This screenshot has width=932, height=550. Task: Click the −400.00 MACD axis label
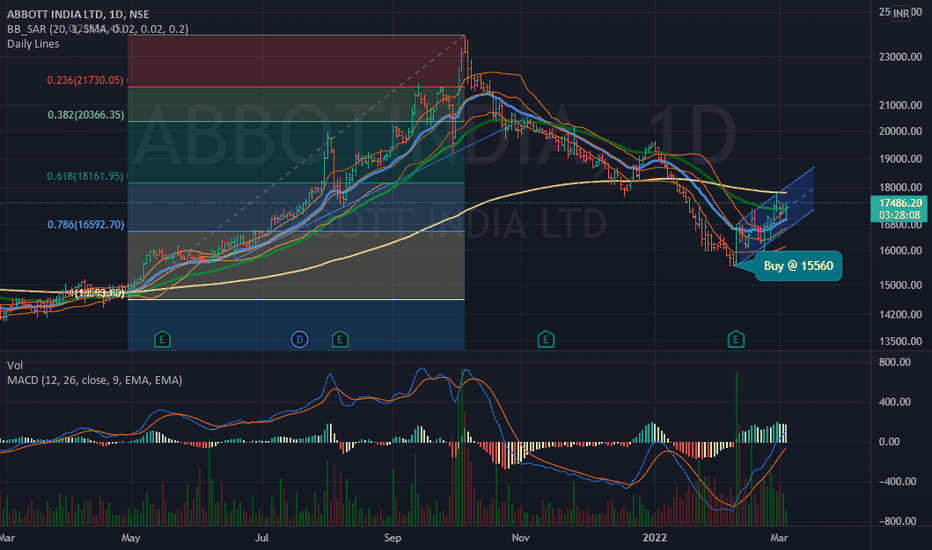click(x=898, y=481)
